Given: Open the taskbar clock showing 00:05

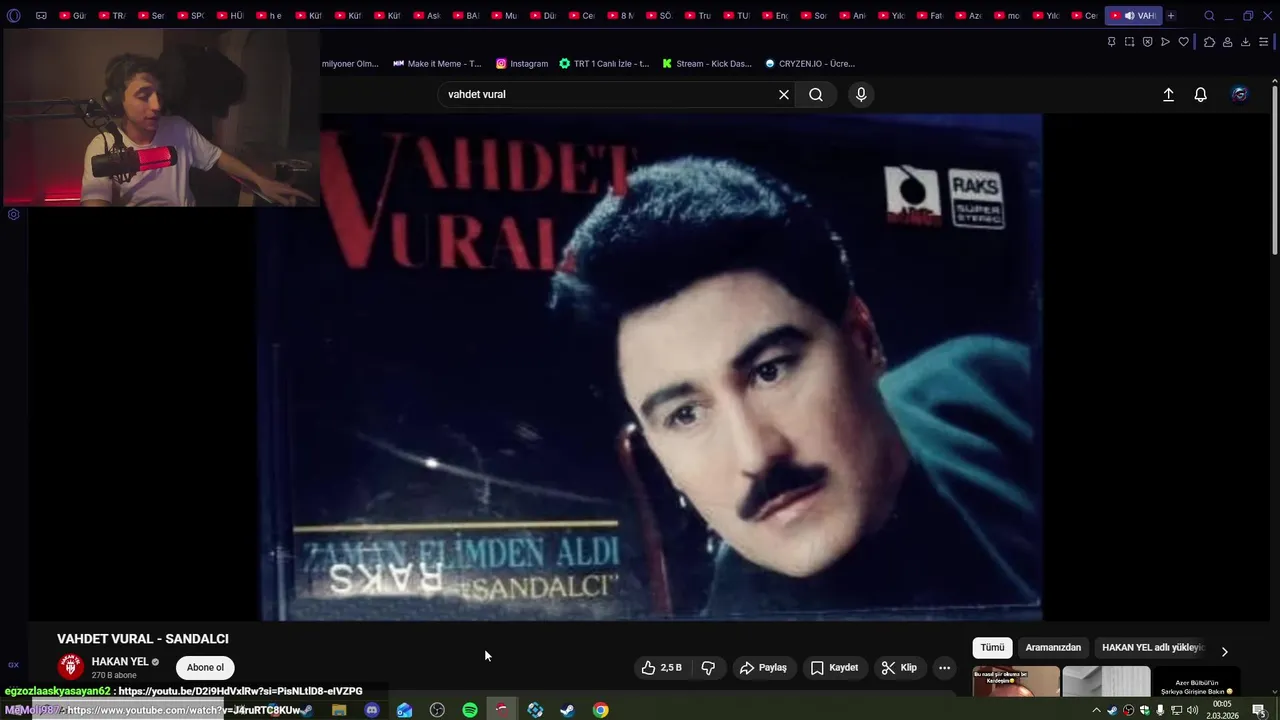Looking at the screenshot, I should click(x=1222, y=710).
